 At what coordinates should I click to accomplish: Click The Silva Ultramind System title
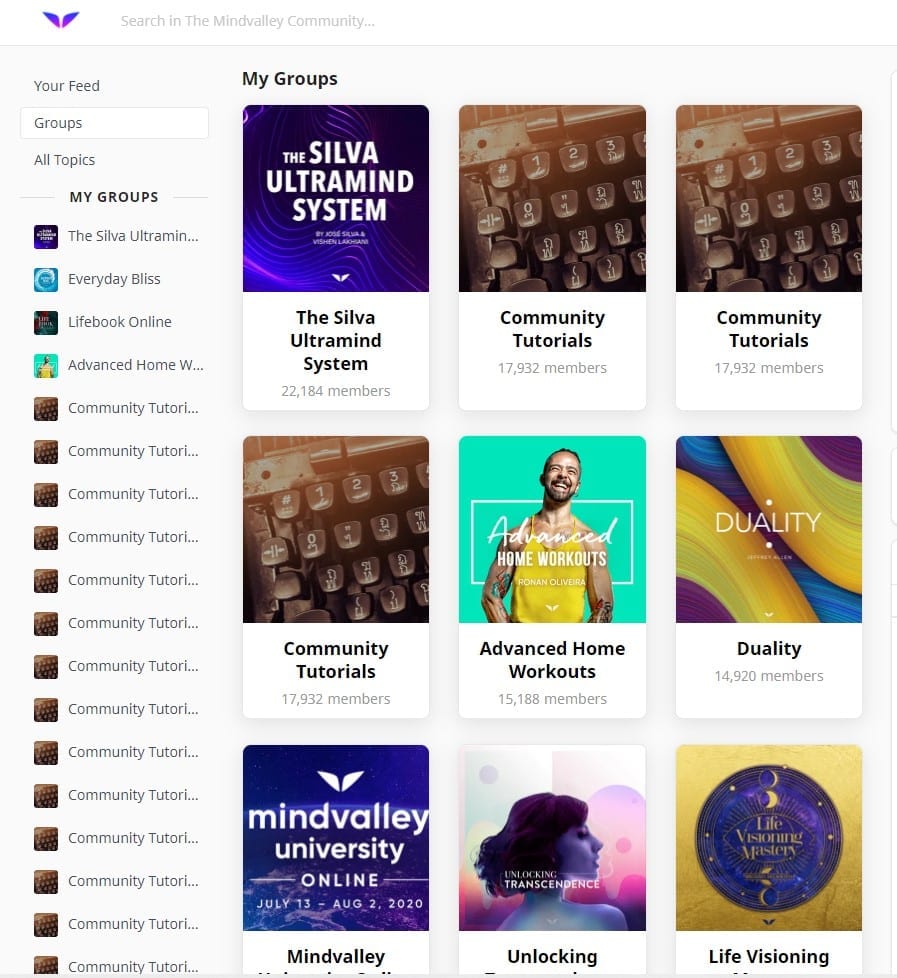(336, 341)
